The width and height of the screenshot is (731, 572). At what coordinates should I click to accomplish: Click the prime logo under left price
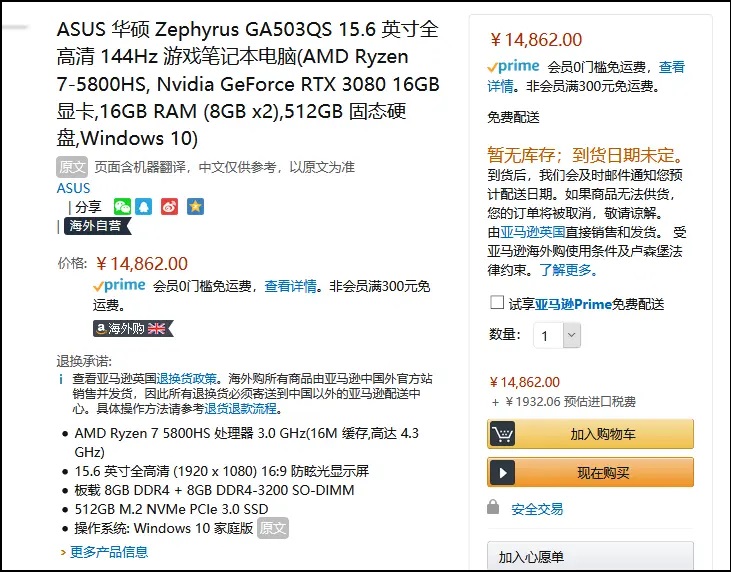tap(120, 285)
